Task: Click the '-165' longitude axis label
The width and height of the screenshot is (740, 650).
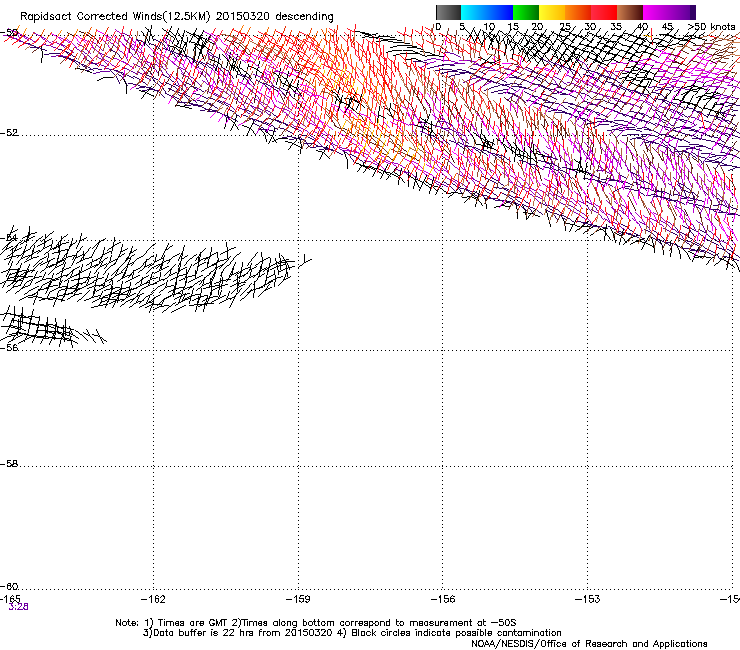Action: pyautogui.click(x=10, y=599)
